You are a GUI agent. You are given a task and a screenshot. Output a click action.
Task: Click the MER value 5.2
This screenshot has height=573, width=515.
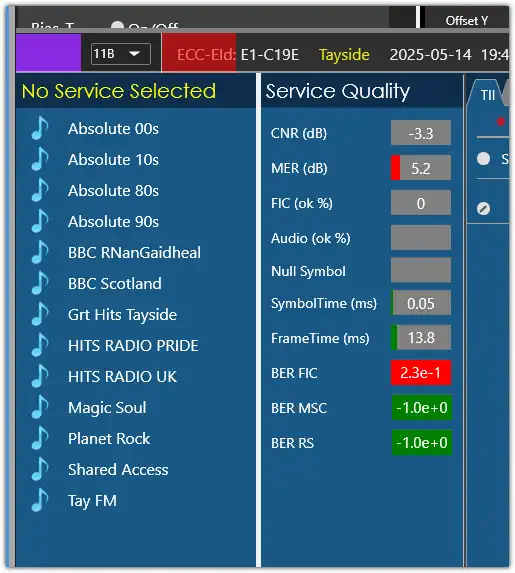pos(421,168)
